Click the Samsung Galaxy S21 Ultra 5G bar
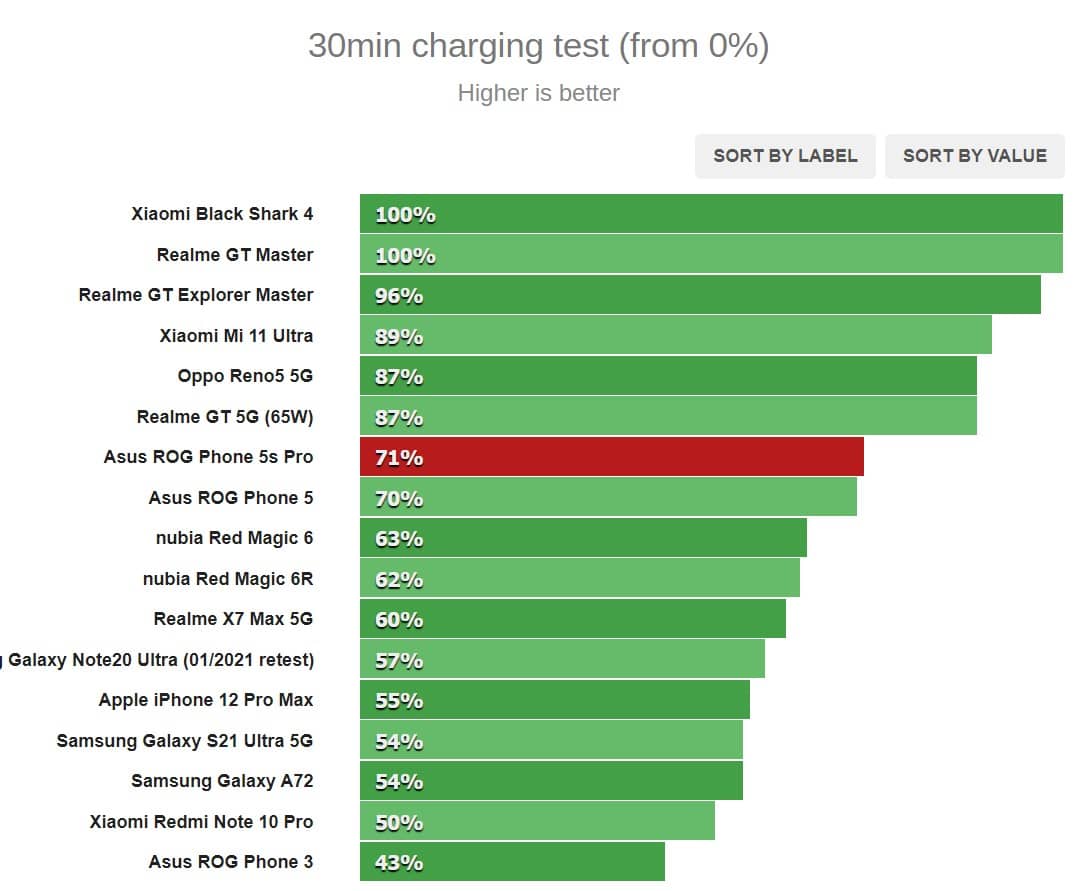Viewport: 1078px width, 891px height. click(551, 741)
